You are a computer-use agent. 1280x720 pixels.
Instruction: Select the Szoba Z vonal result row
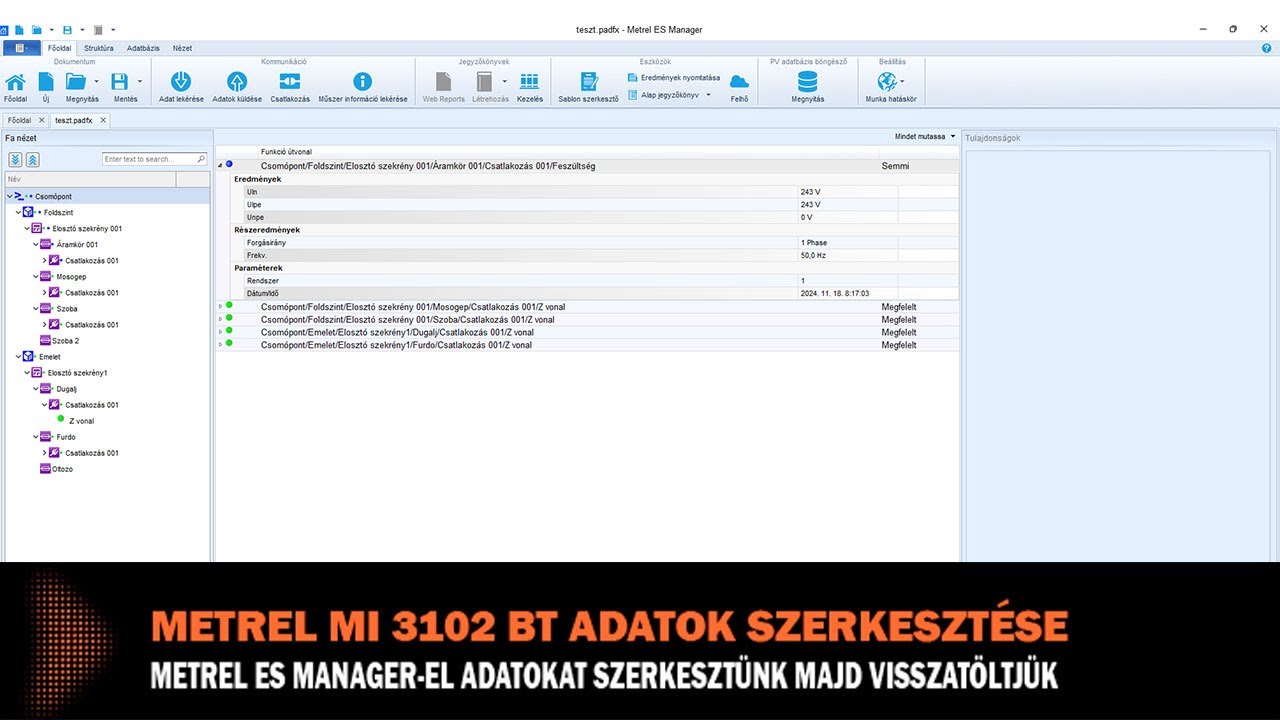587,319
